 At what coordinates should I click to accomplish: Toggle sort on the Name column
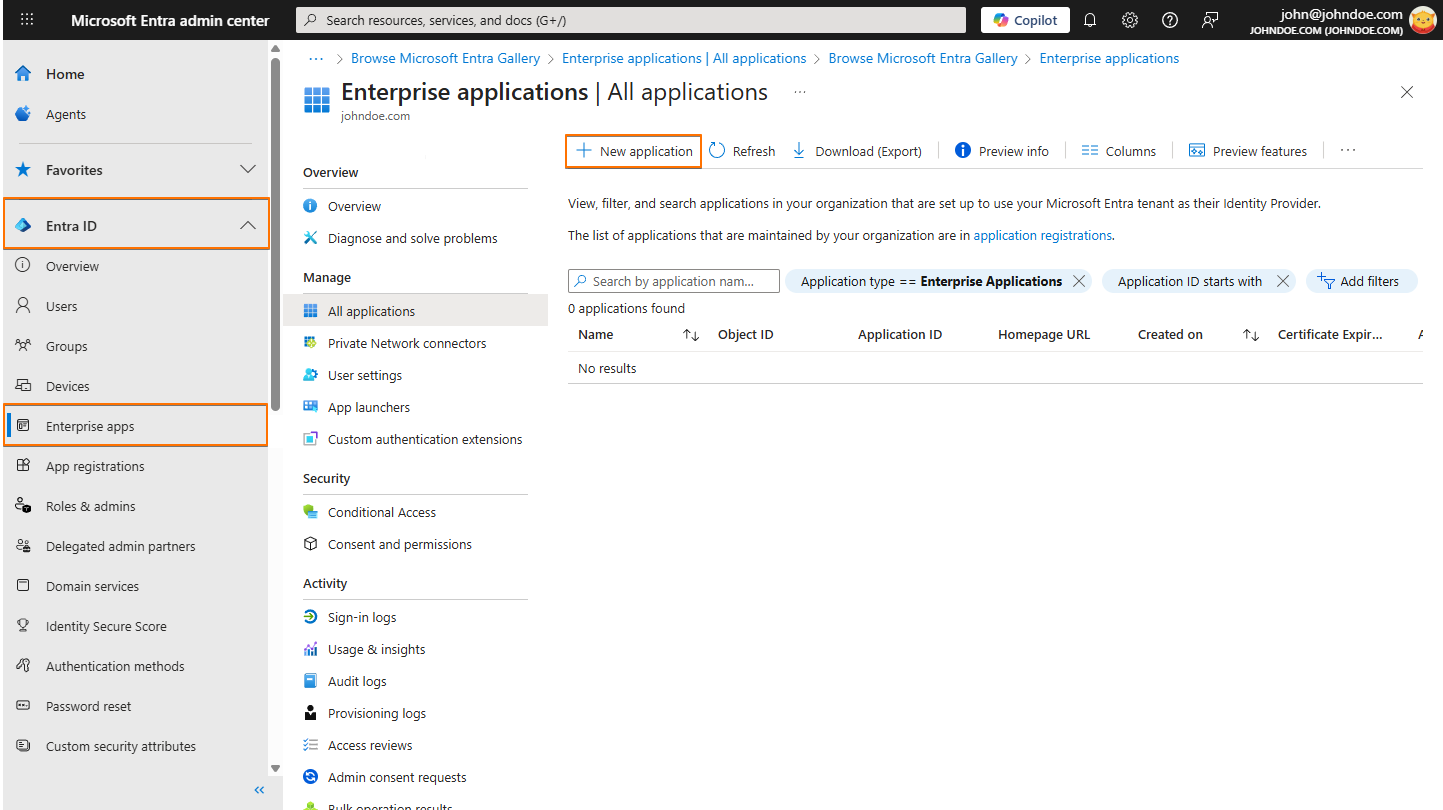pos(690,334)
